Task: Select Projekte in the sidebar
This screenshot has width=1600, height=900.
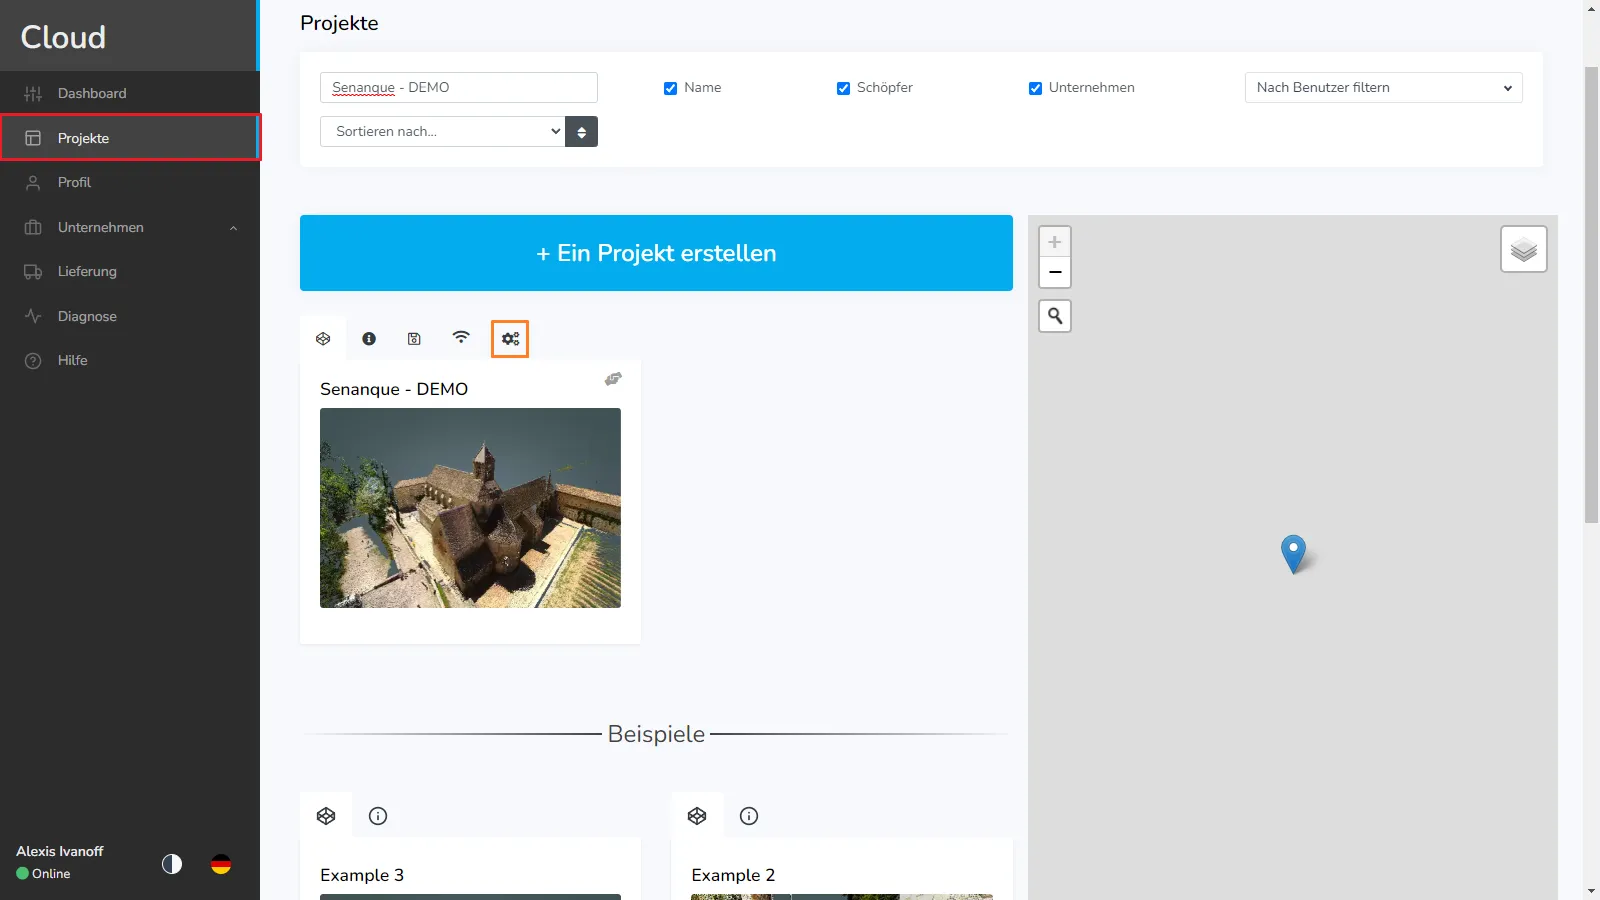Action: point(130,138)
